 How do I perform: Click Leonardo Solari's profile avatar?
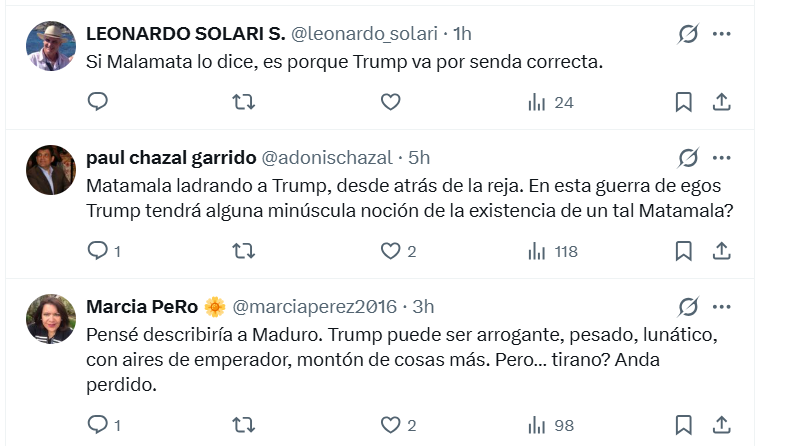50,46
